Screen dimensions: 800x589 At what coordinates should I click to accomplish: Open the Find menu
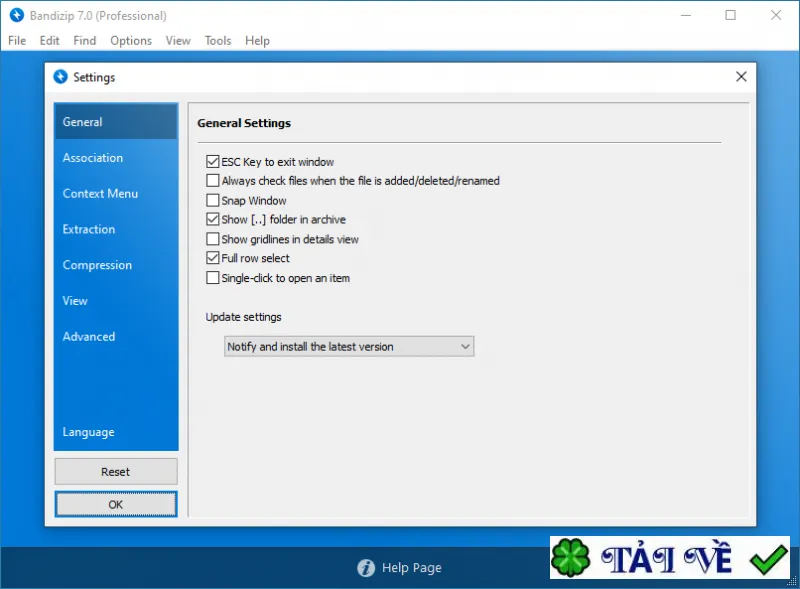click(x=85, y=40)
